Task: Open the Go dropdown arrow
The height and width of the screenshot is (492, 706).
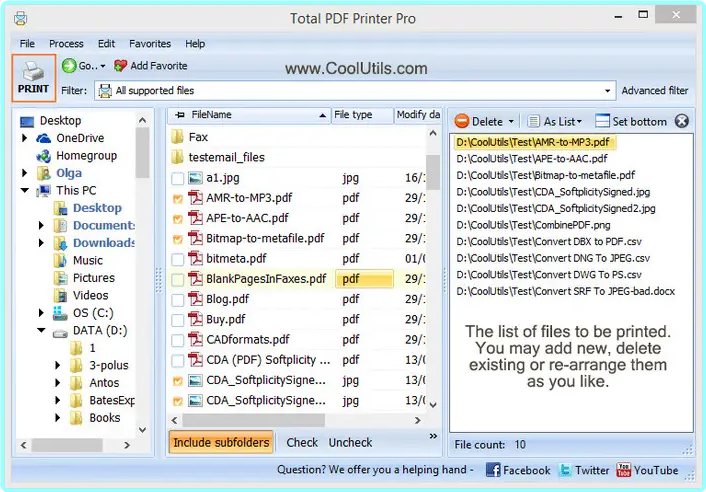Action: 103,66
